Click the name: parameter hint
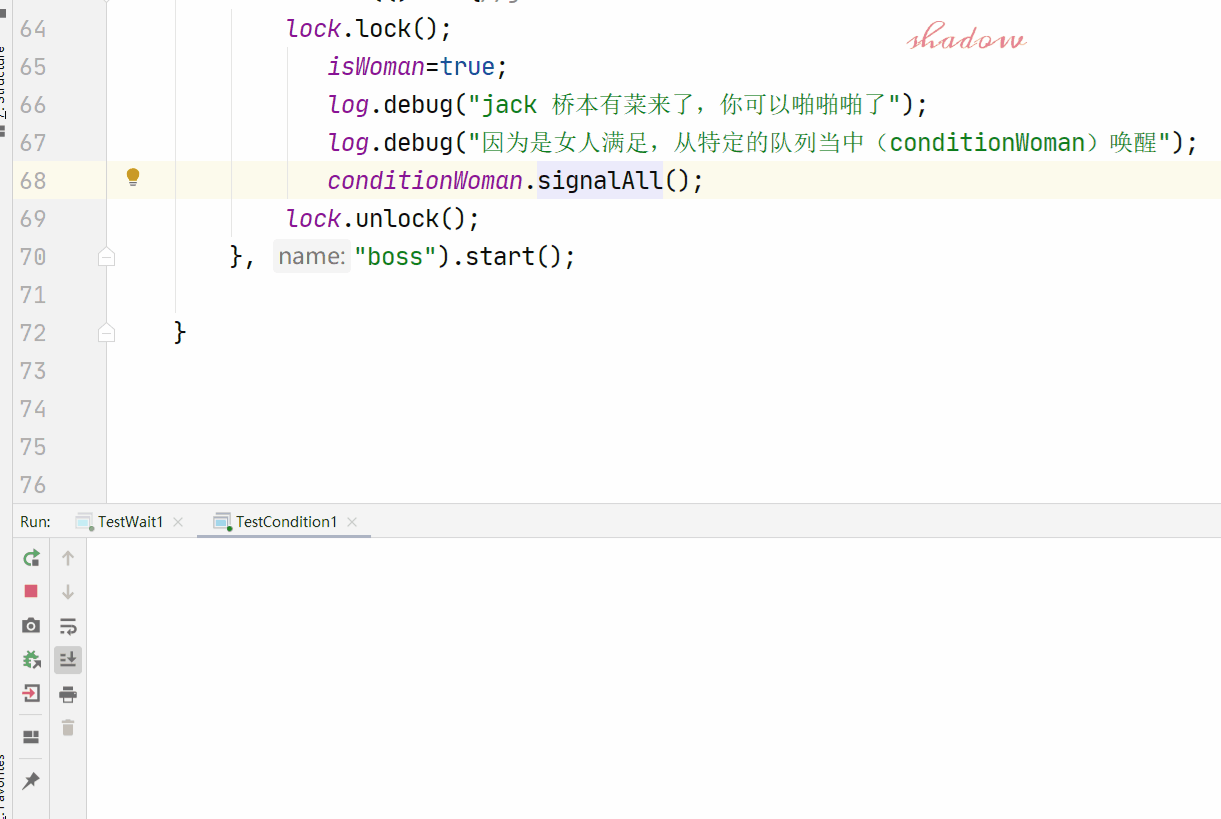1221x819 pixels. 311,257
